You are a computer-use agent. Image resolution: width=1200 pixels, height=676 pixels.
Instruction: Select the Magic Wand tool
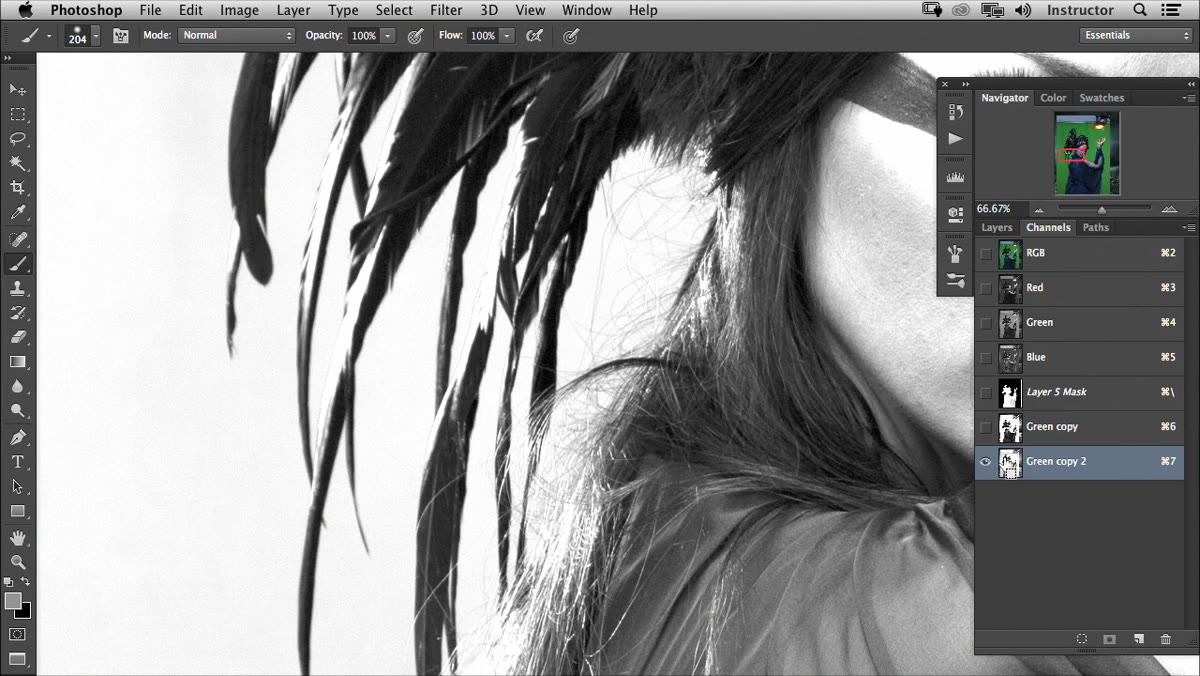(x=18, y=163)
